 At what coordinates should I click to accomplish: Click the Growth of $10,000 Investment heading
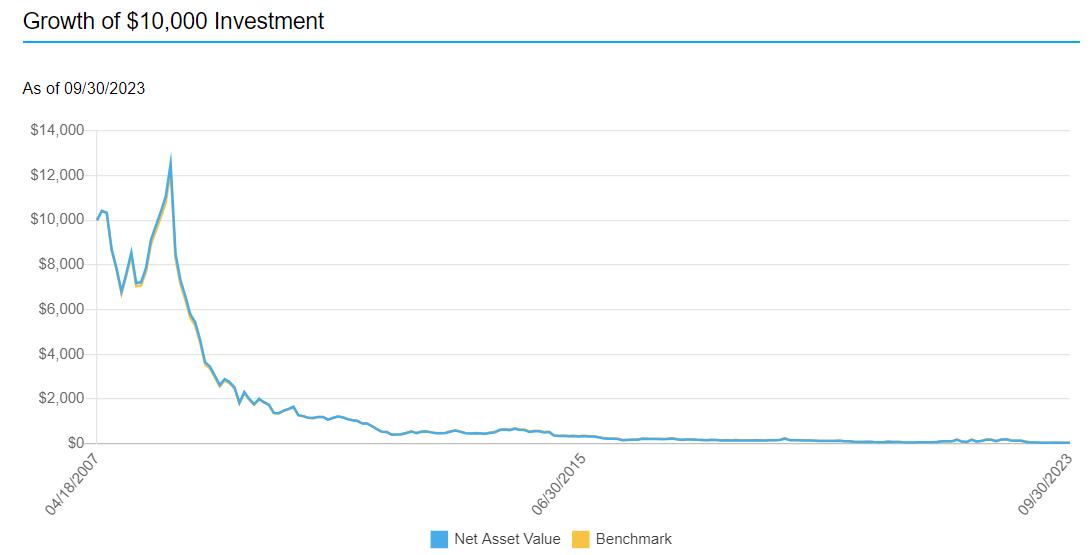coord(174,21)
